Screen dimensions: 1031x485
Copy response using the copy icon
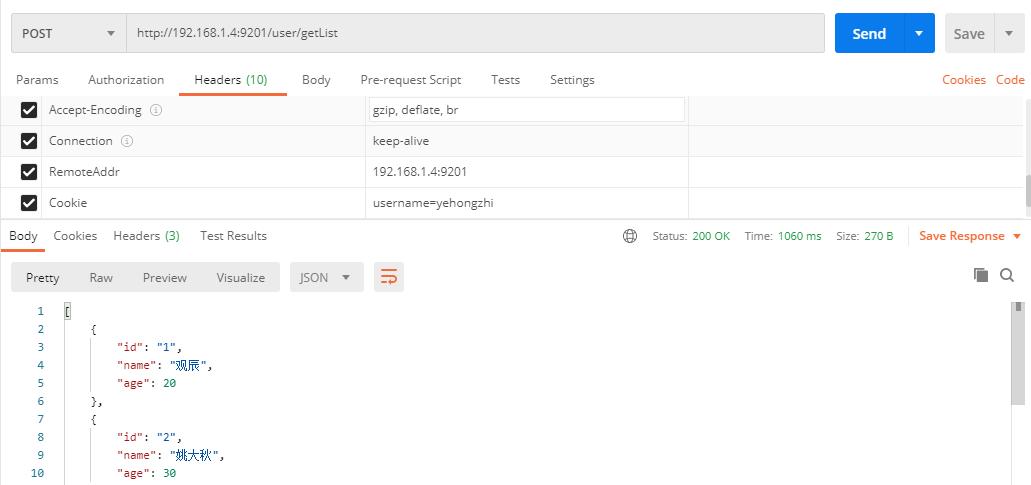[981, 275]
